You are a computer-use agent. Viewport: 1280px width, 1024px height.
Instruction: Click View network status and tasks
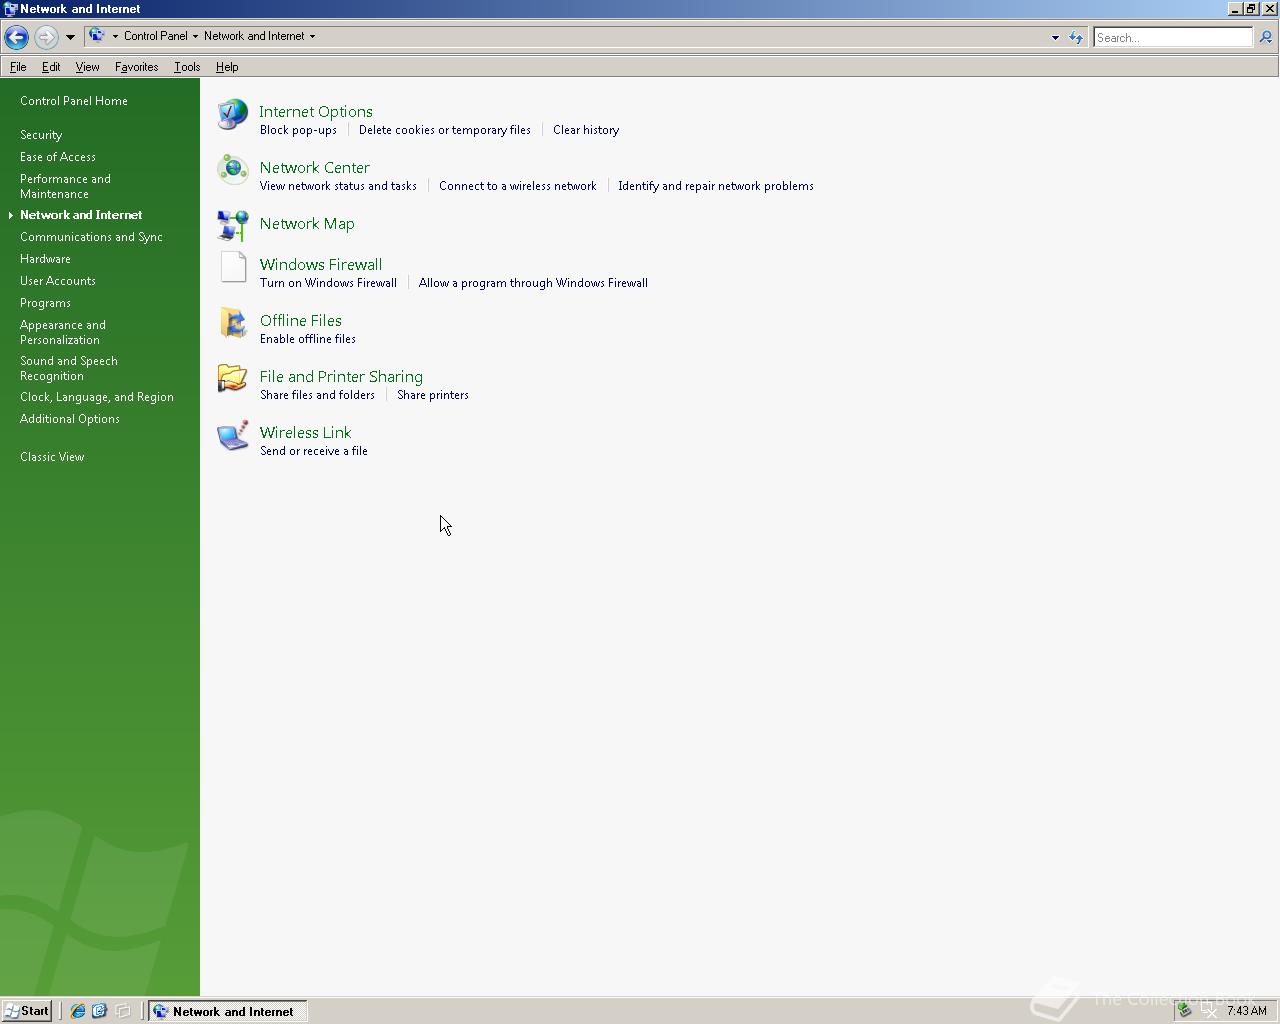click(338, 186)
